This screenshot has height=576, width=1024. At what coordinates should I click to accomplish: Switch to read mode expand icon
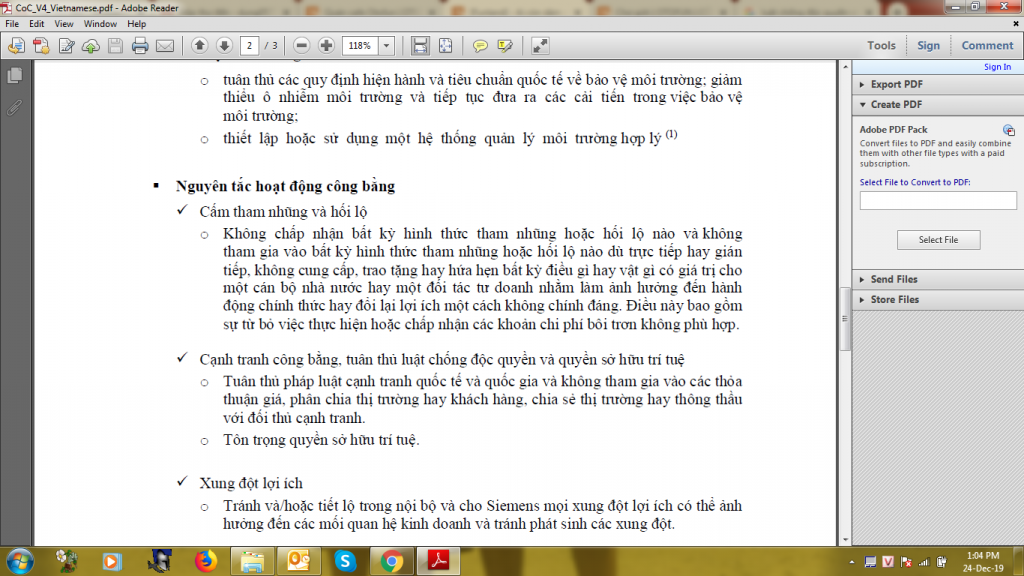click(540, 46)
